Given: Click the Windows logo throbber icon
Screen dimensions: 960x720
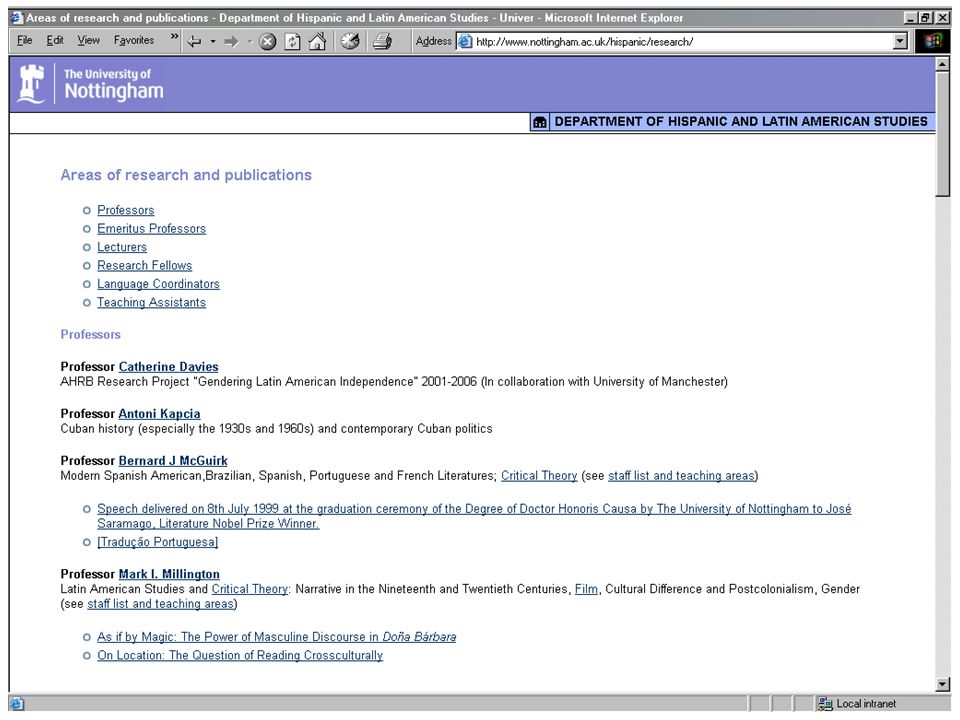Looking at the screenshot, I should point(932,42).
